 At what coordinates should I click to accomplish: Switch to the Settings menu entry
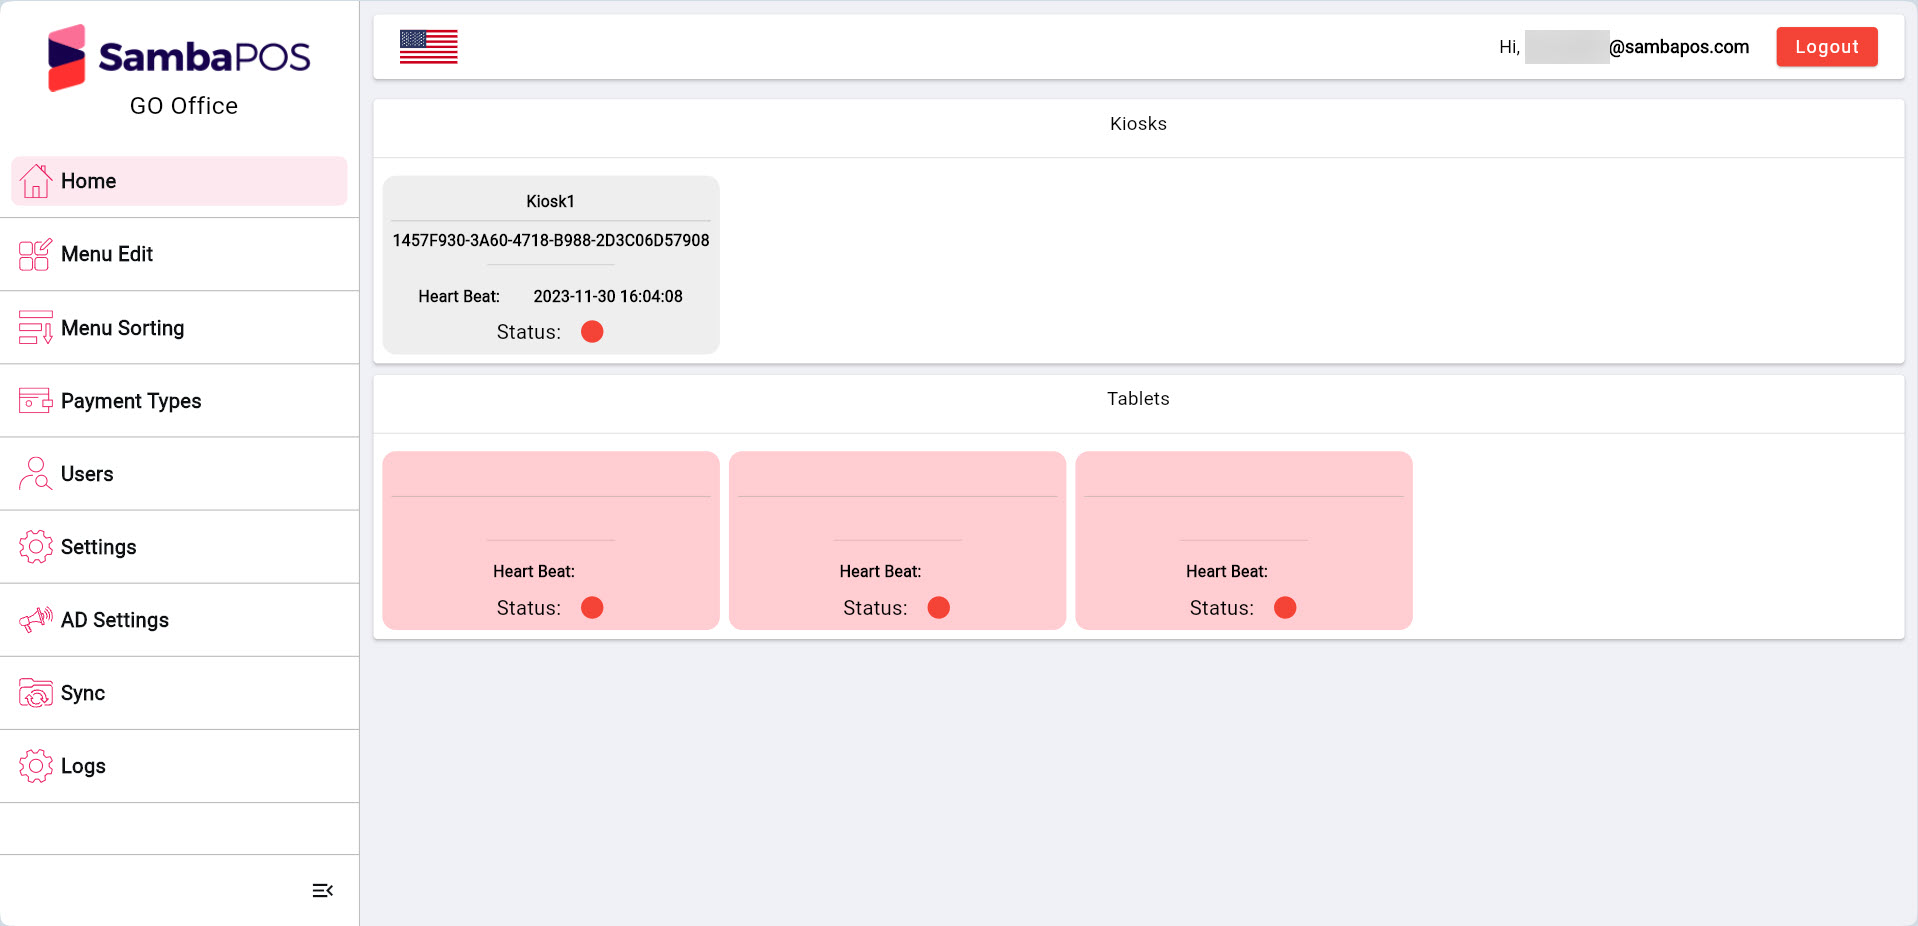pyautogui.click(x=99, y=546)
